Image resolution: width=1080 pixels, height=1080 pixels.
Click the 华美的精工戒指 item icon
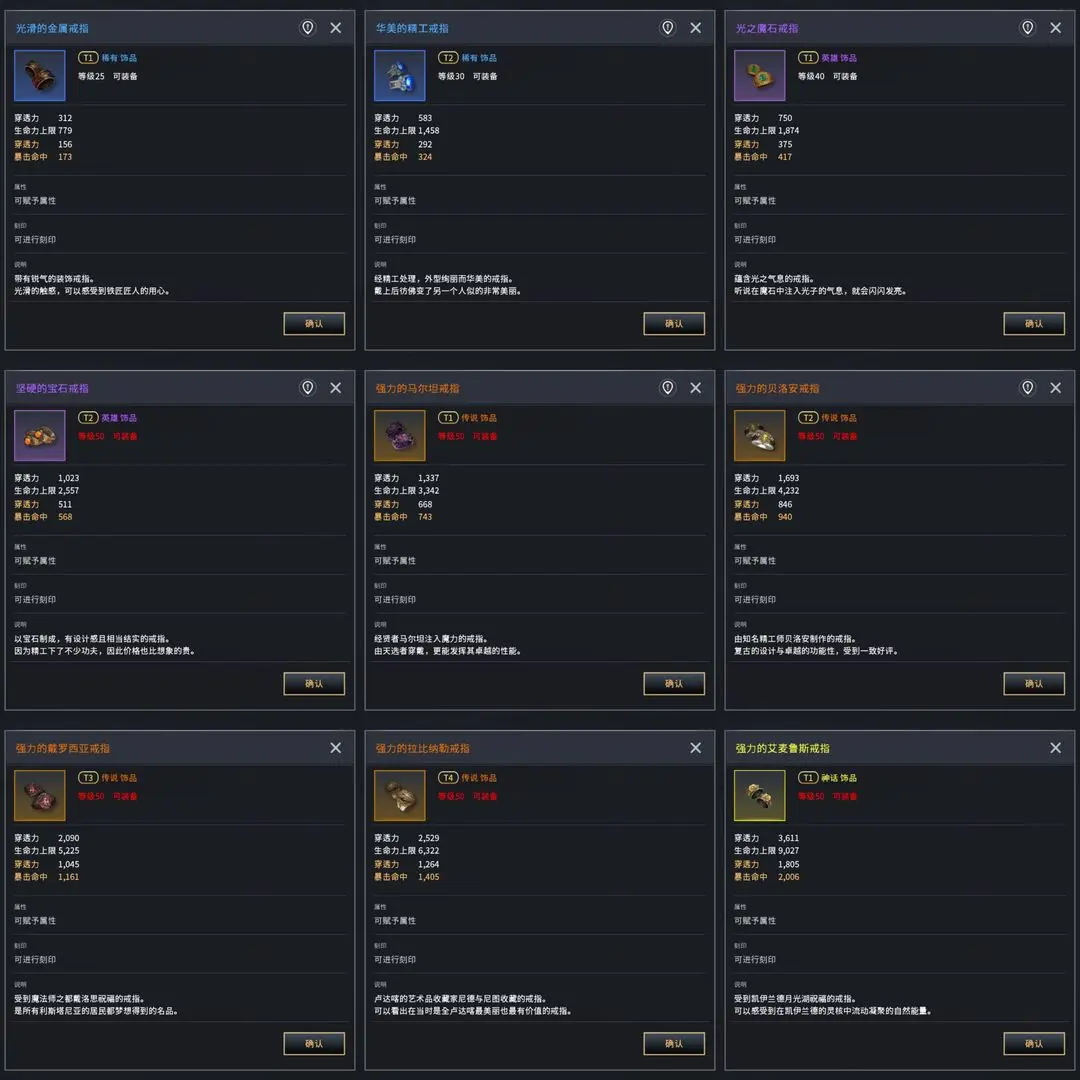pos(400,76)
